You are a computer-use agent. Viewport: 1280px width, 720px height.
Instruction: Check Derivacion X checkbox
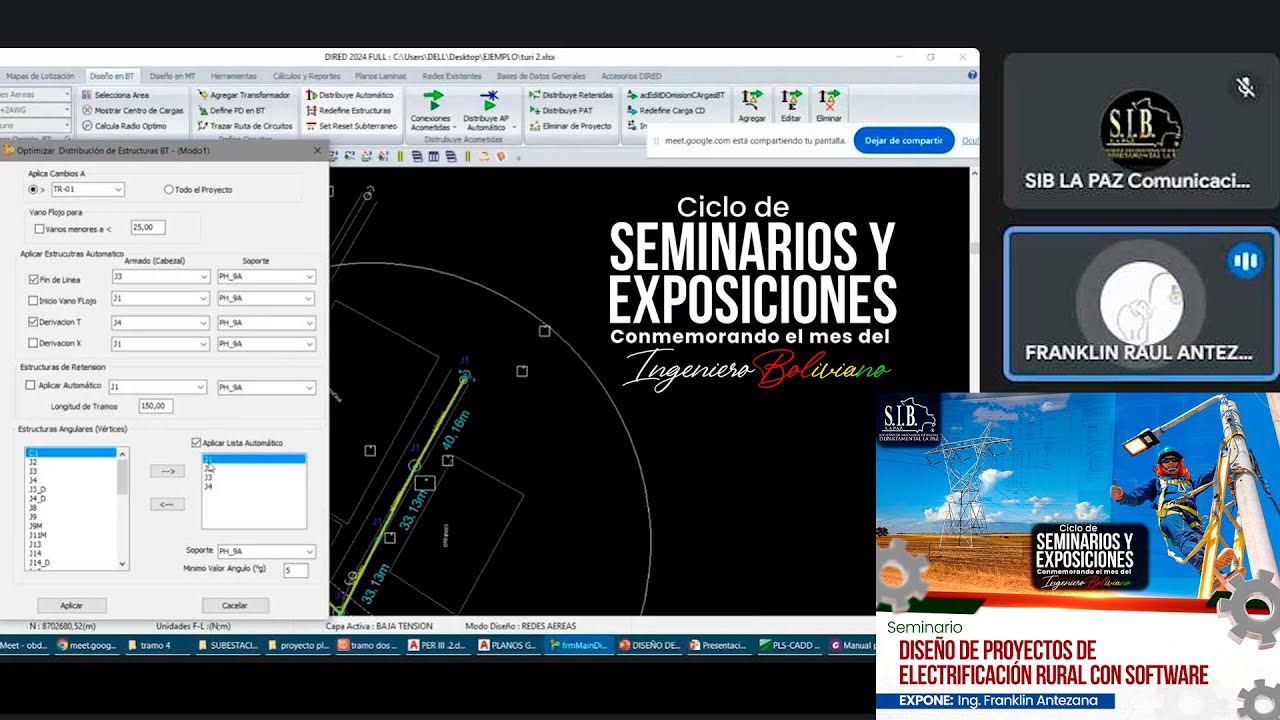33,343
